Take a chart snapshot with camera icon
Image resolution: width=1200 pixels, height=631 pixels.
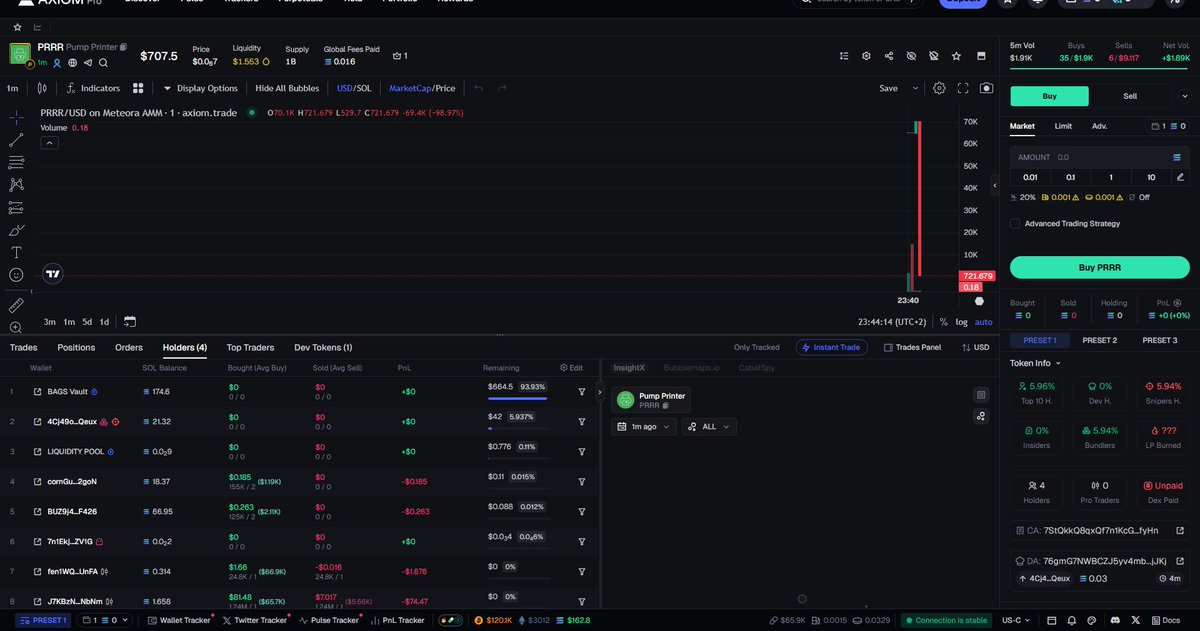[987, 88]
